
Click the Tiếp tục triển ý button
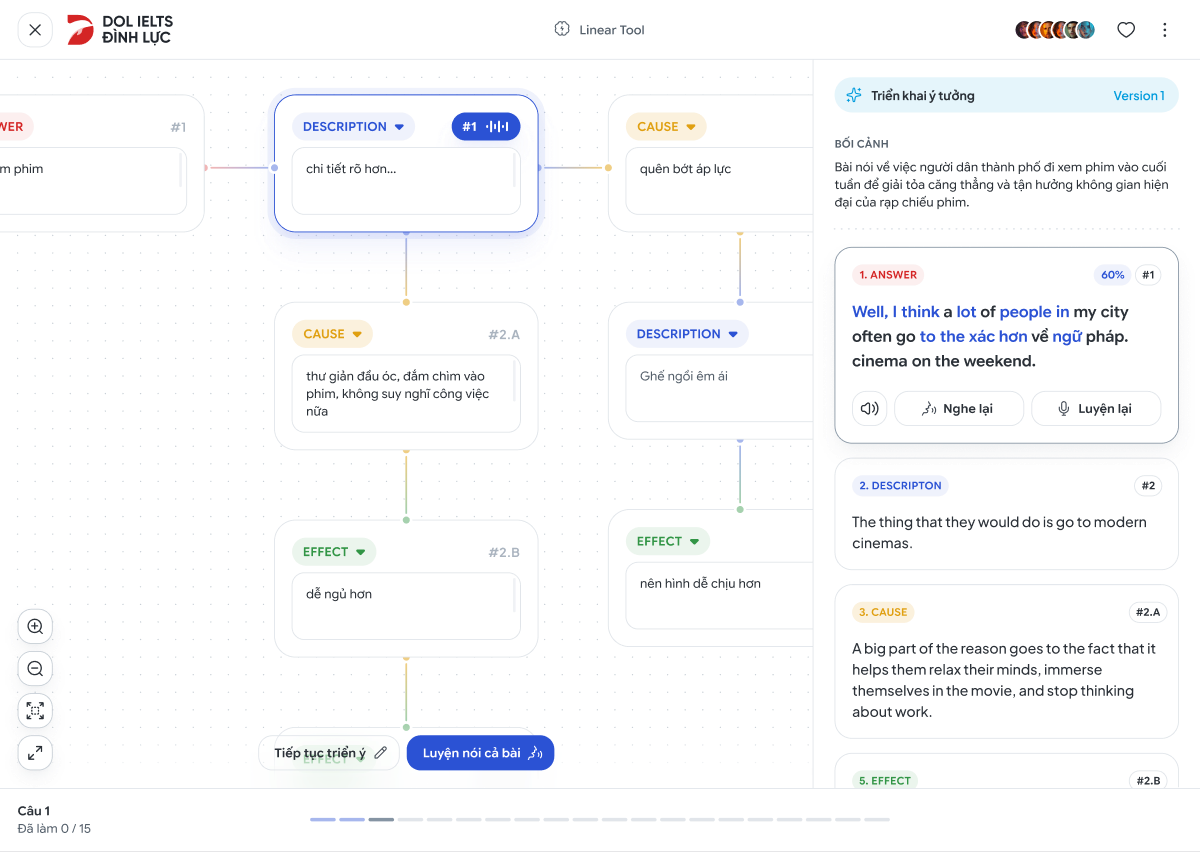329,753
